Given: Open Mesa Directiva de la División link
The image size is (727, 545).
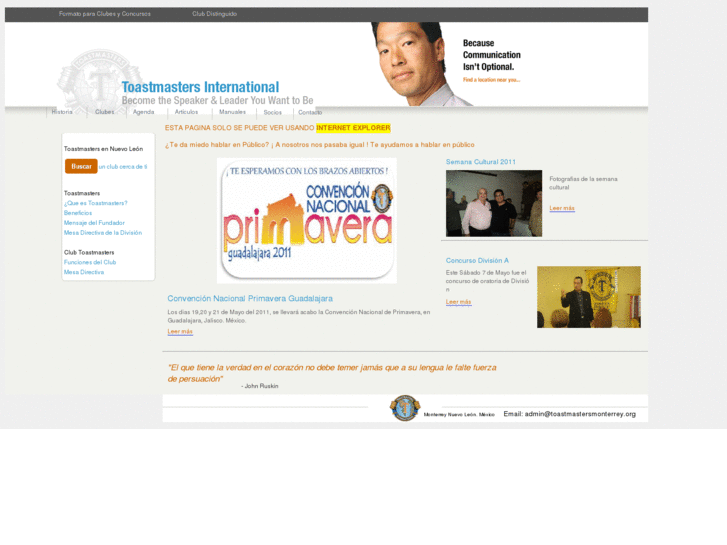Looking at the screenshot, I should [x=103, y=232].
